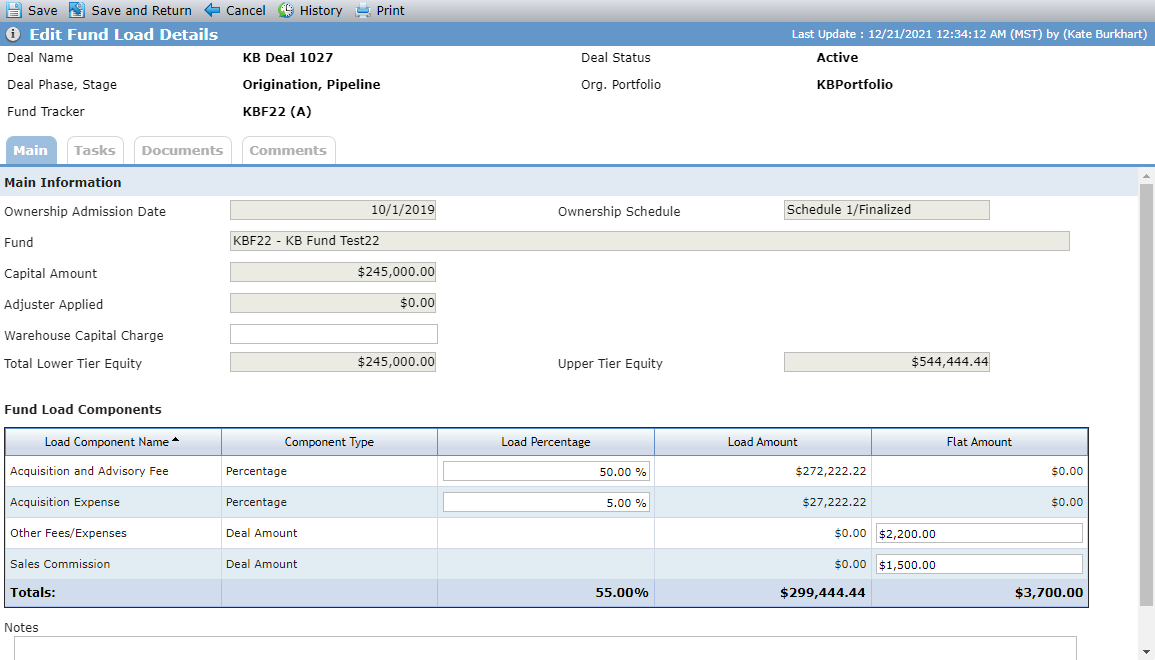The height and width of the screenshot is (660, 1155).
Task: Click the Totals 55.00% percentage
Action: point(622,593)
